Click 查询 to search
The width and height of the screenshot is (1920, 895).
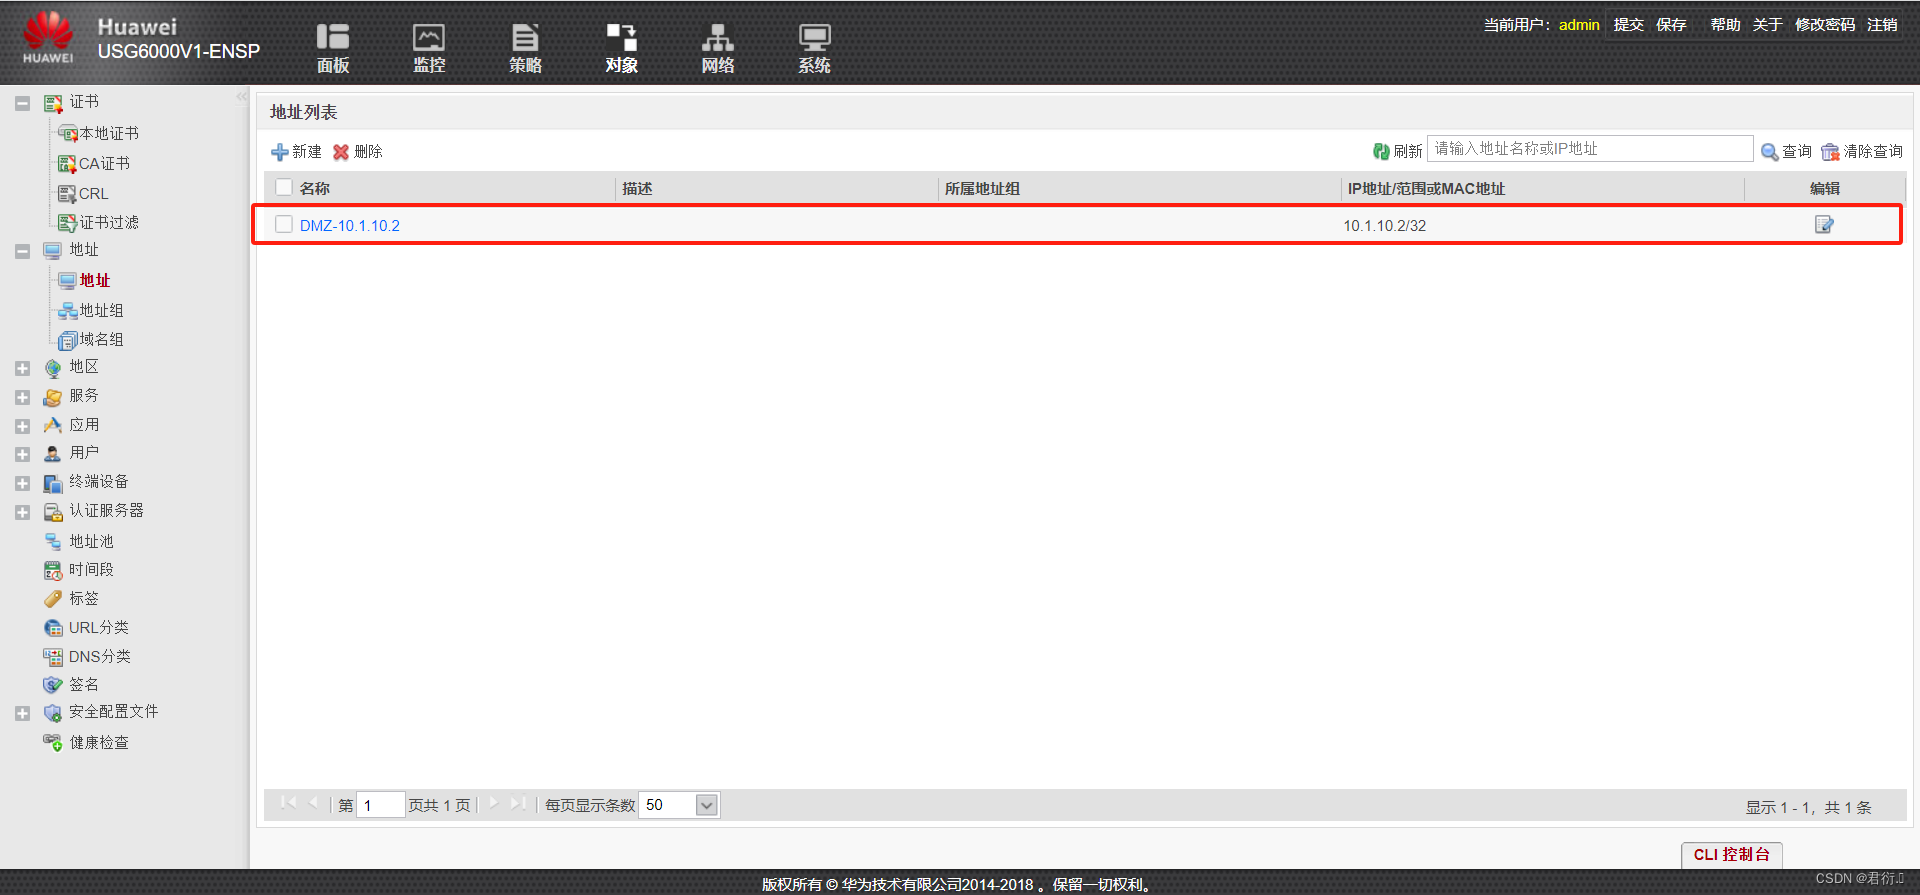point(1786,151)
